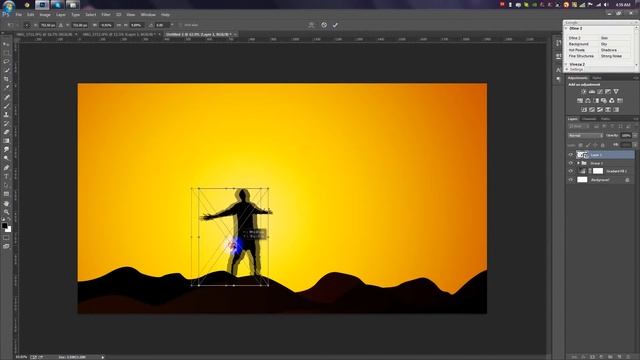Open the Image menu
The width and height of the screenshot is (640, 360).
45,15
